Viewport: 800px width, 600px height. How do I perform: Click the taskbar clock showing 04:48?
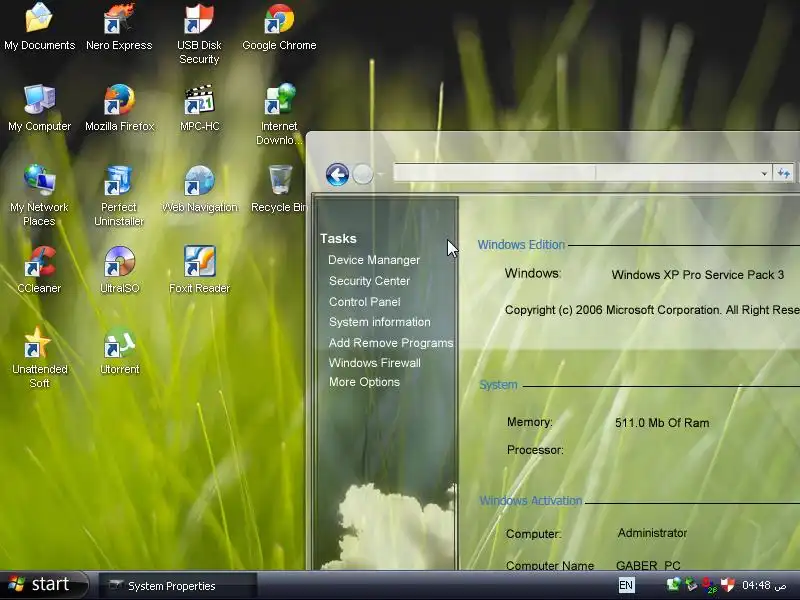pos(763,585)
